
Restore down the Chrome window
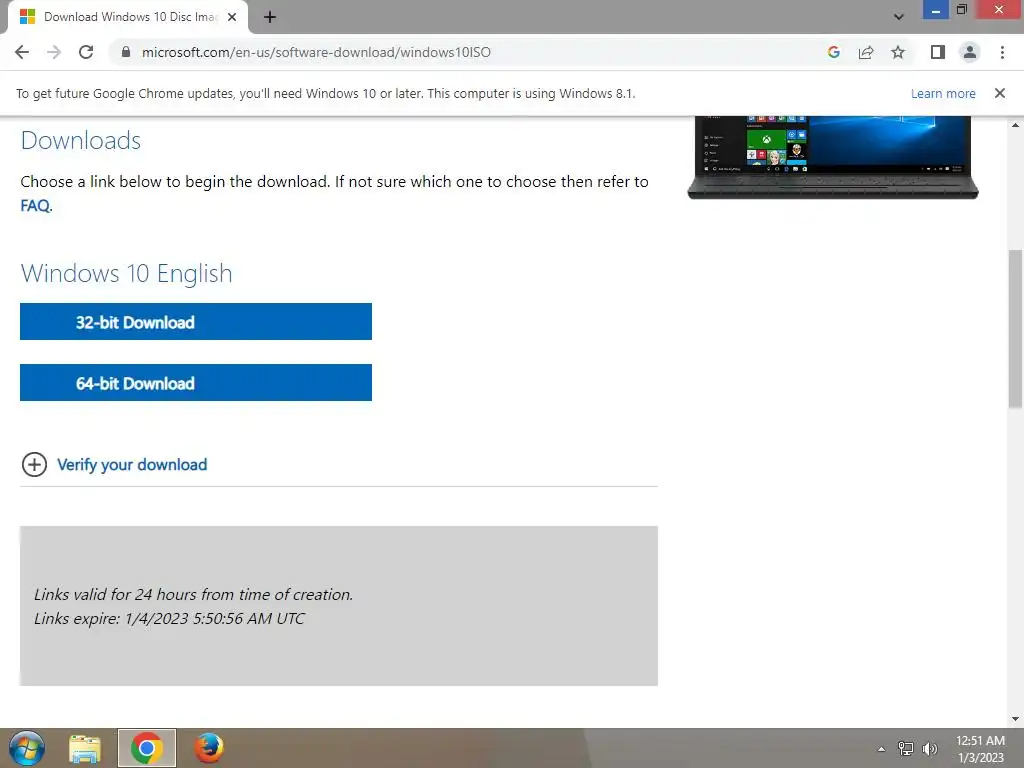tap(961, 10)
